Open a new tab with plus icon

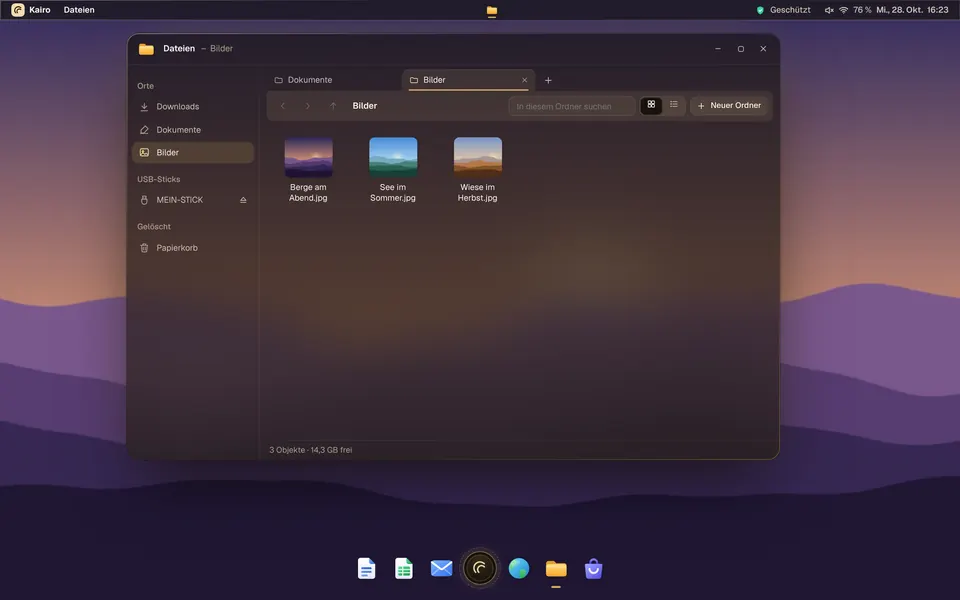point(548,80)
